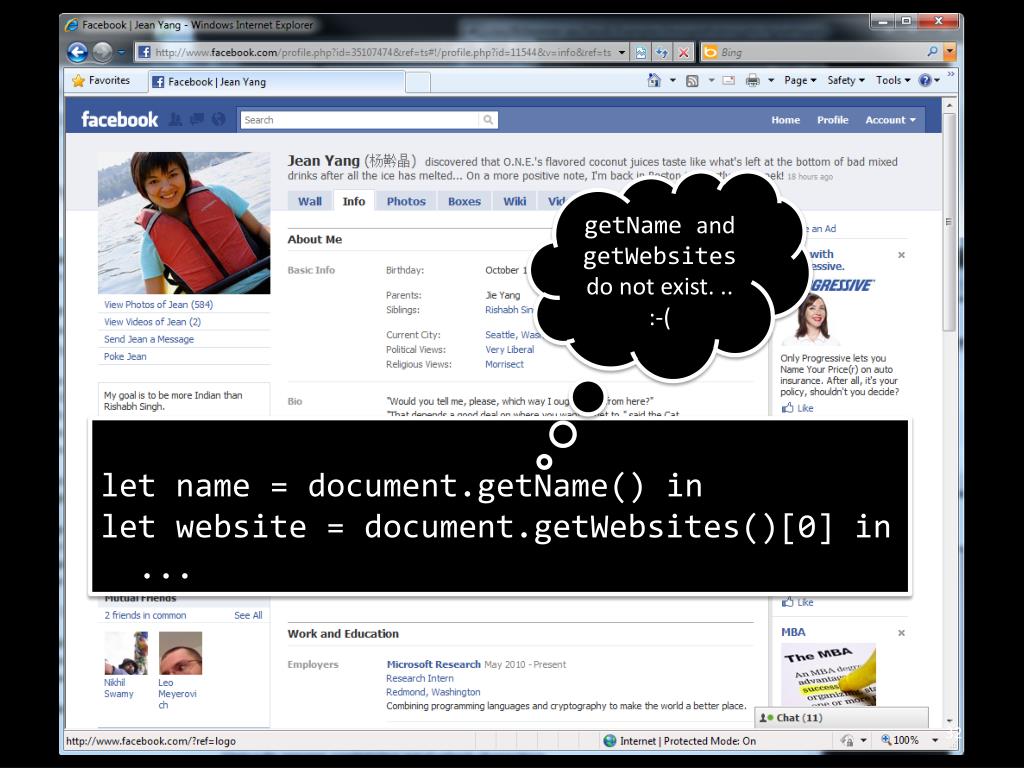Click the facebook logo
The image size is (1024, 768).
120,120
